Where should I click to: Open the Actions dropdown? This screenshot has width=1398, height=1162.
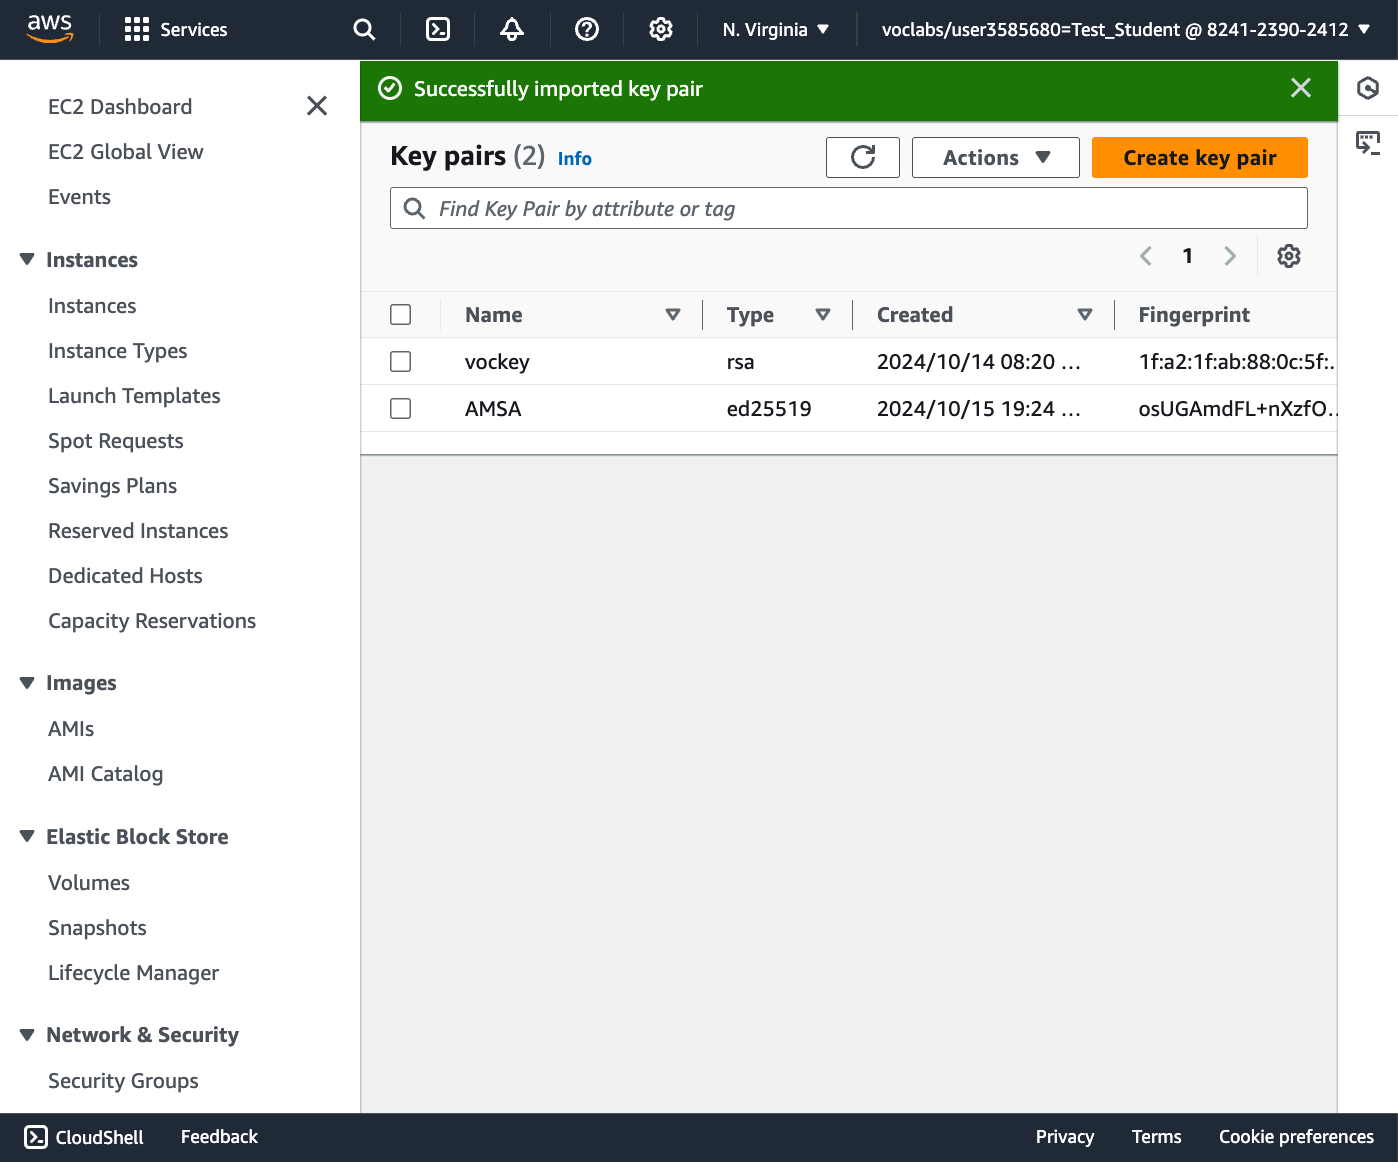[996, 158]
